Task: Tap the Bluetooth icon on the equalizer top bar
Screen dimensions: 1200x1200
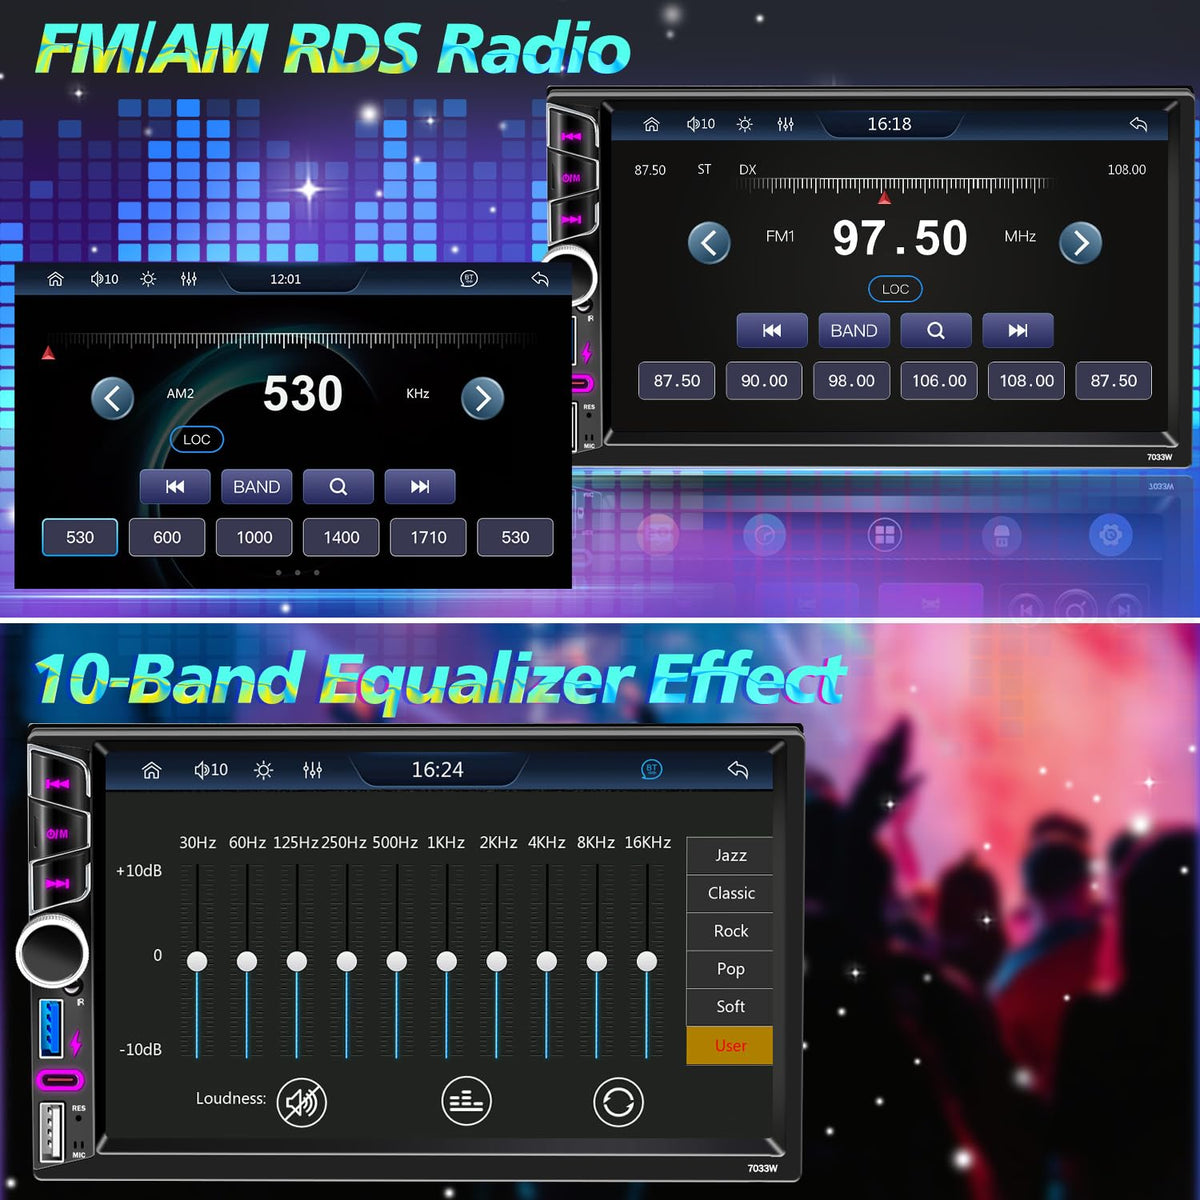Action: pos(652,769)
